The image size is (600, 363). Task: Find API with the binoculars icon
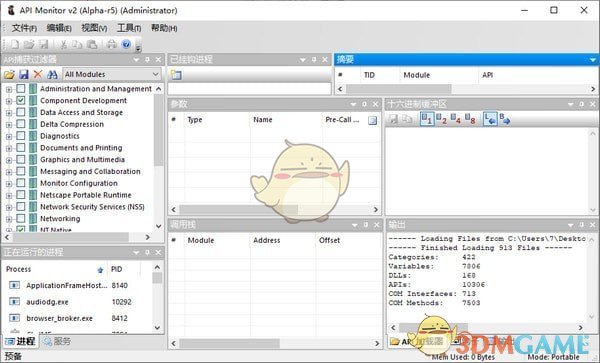point(52,74)
